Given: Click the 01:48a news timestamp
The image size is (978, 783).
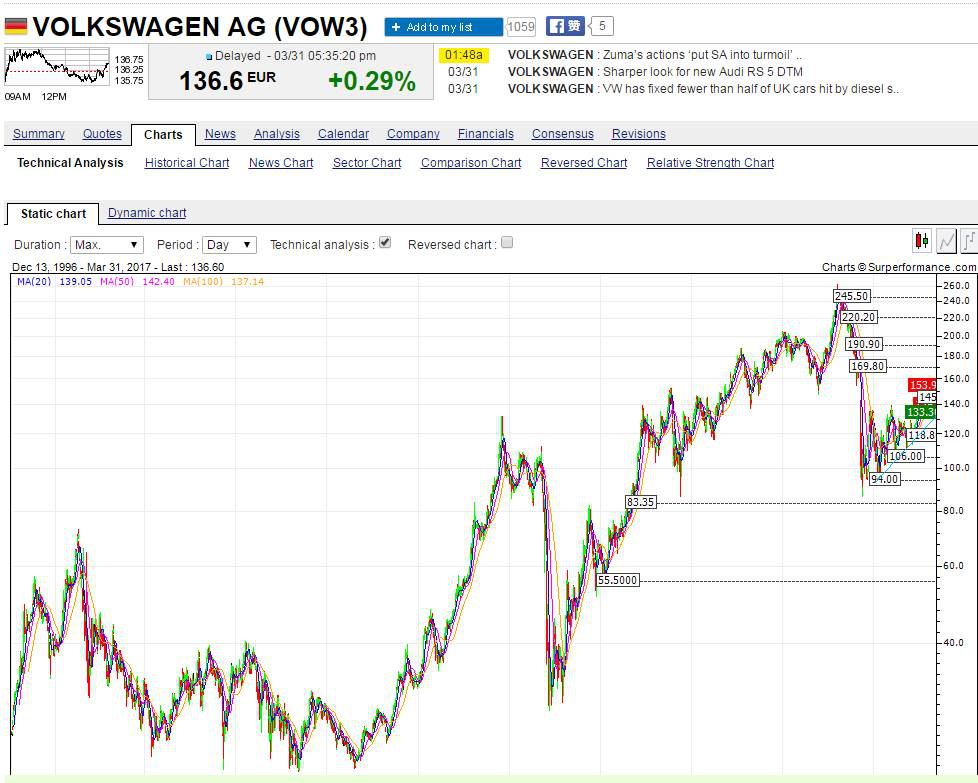Looking at the screenshot, I should point(464,55).
